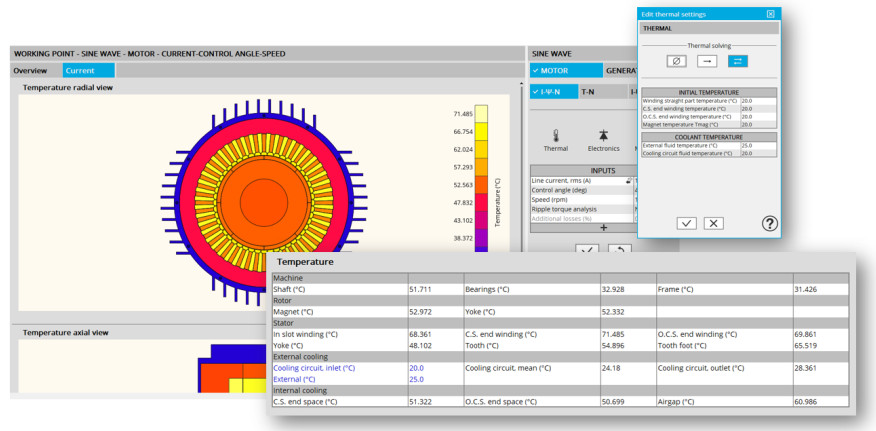Select iterative two-way thermal solving
This screenshot has height=431, width=876.
(x=737, y=61)
